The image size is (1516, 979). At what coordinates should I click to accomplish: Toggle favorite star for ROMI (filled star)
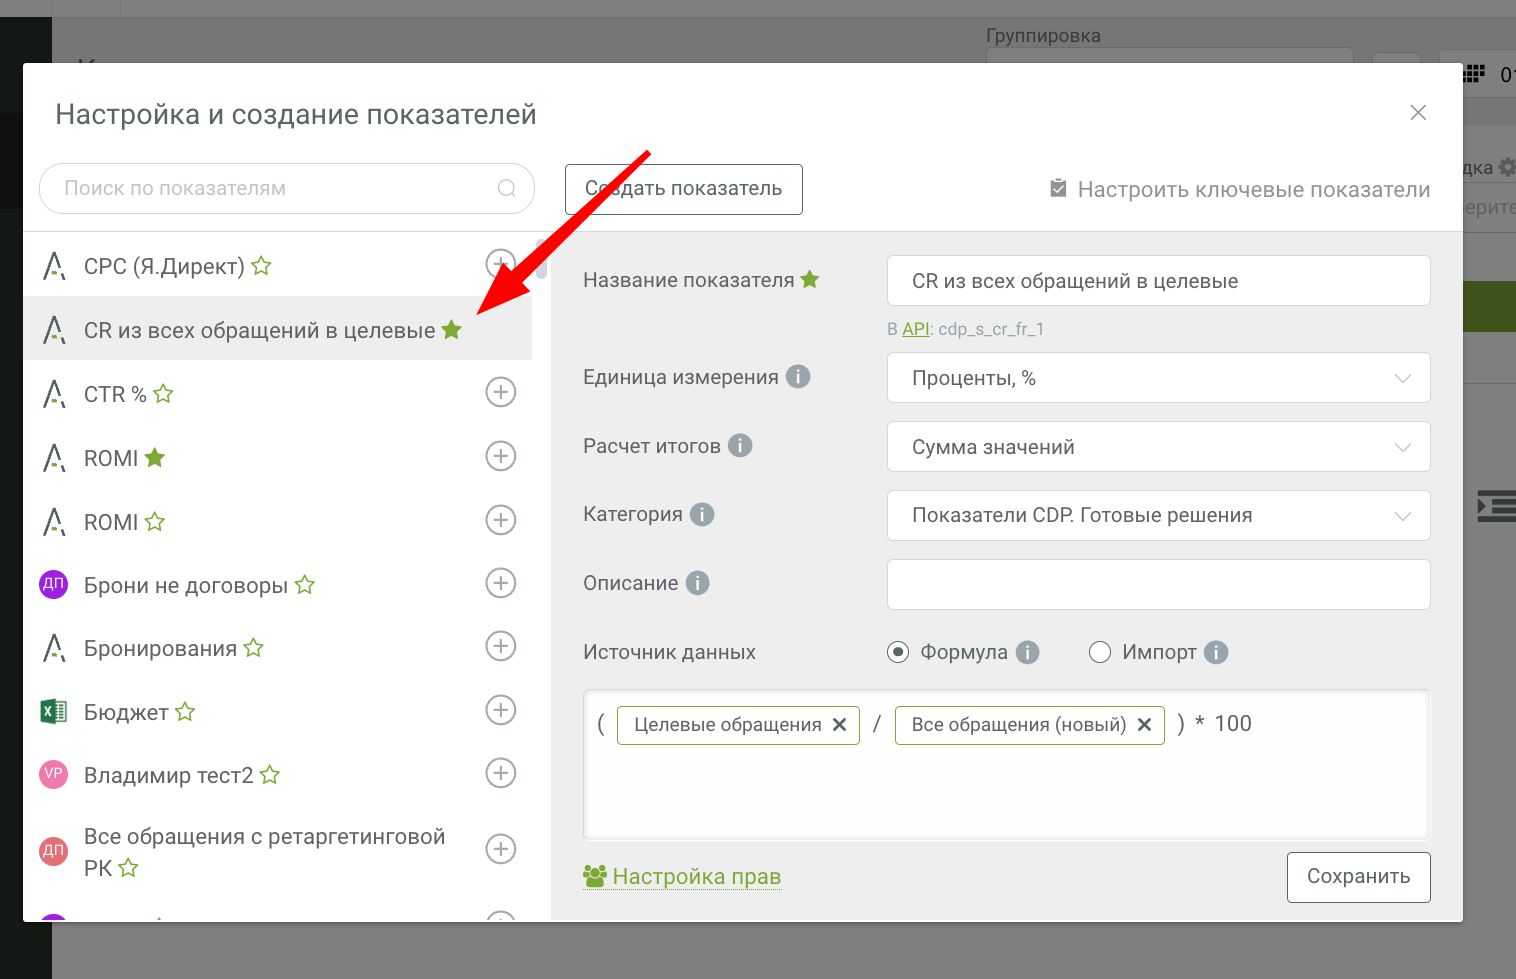pyautogui.click(x=155, y=458)
